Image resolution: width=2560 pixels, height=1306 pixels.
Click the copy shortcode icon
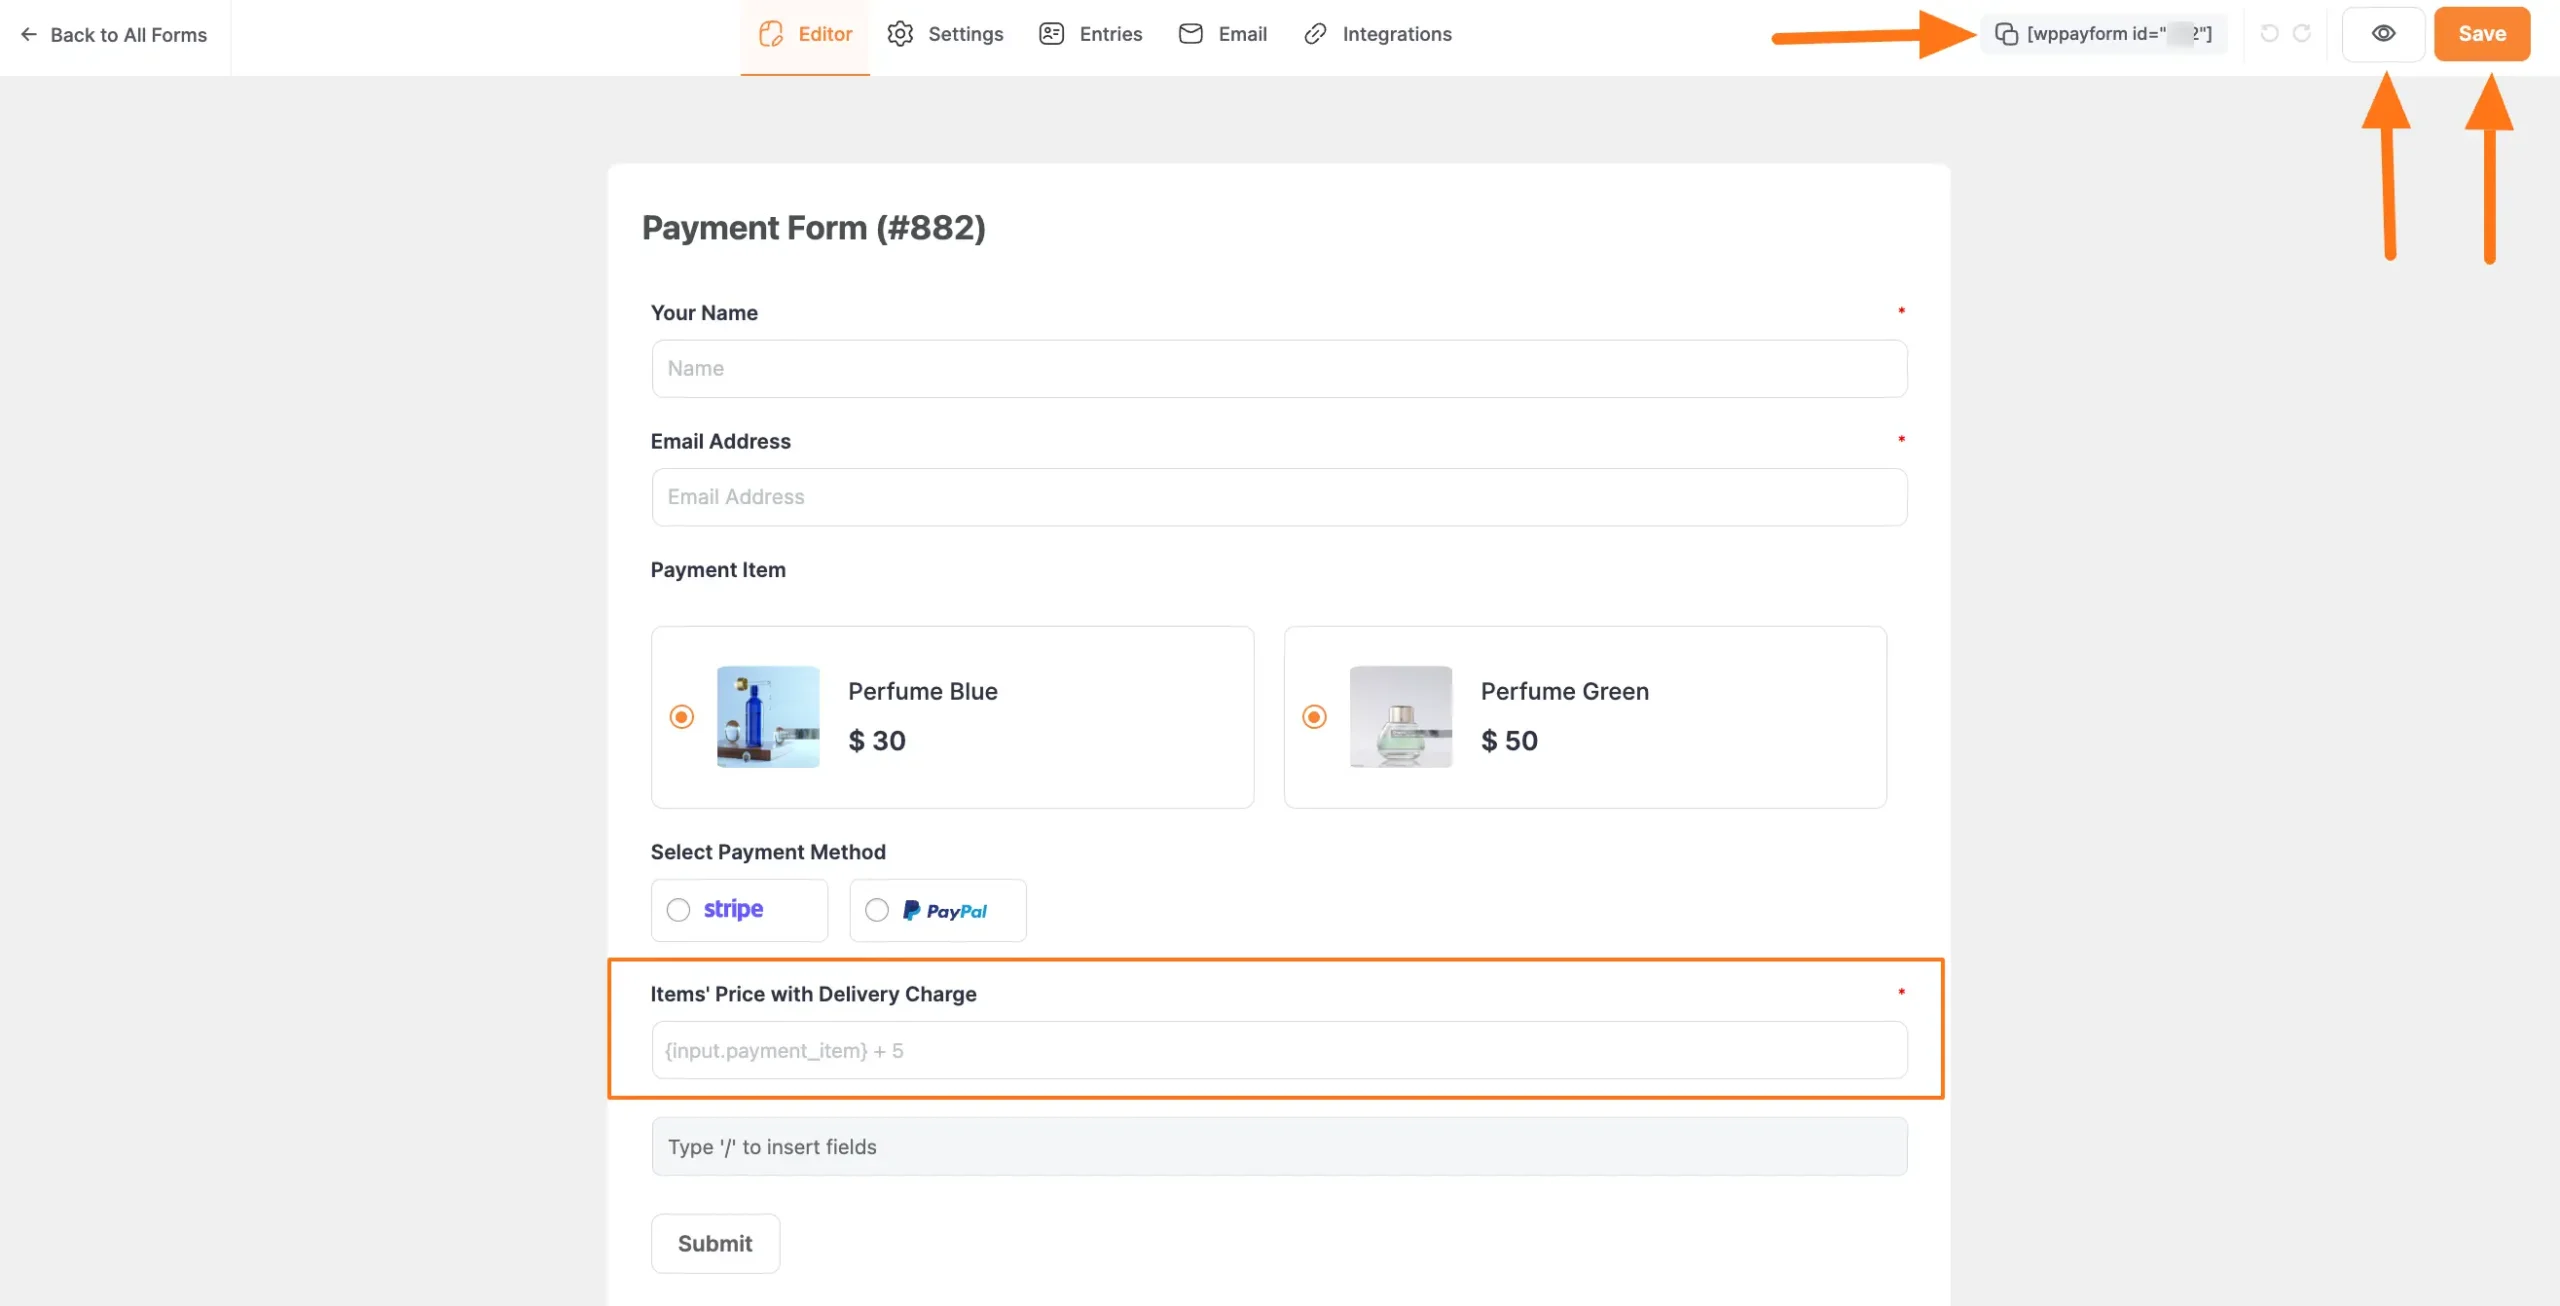tap(2006, 34)
